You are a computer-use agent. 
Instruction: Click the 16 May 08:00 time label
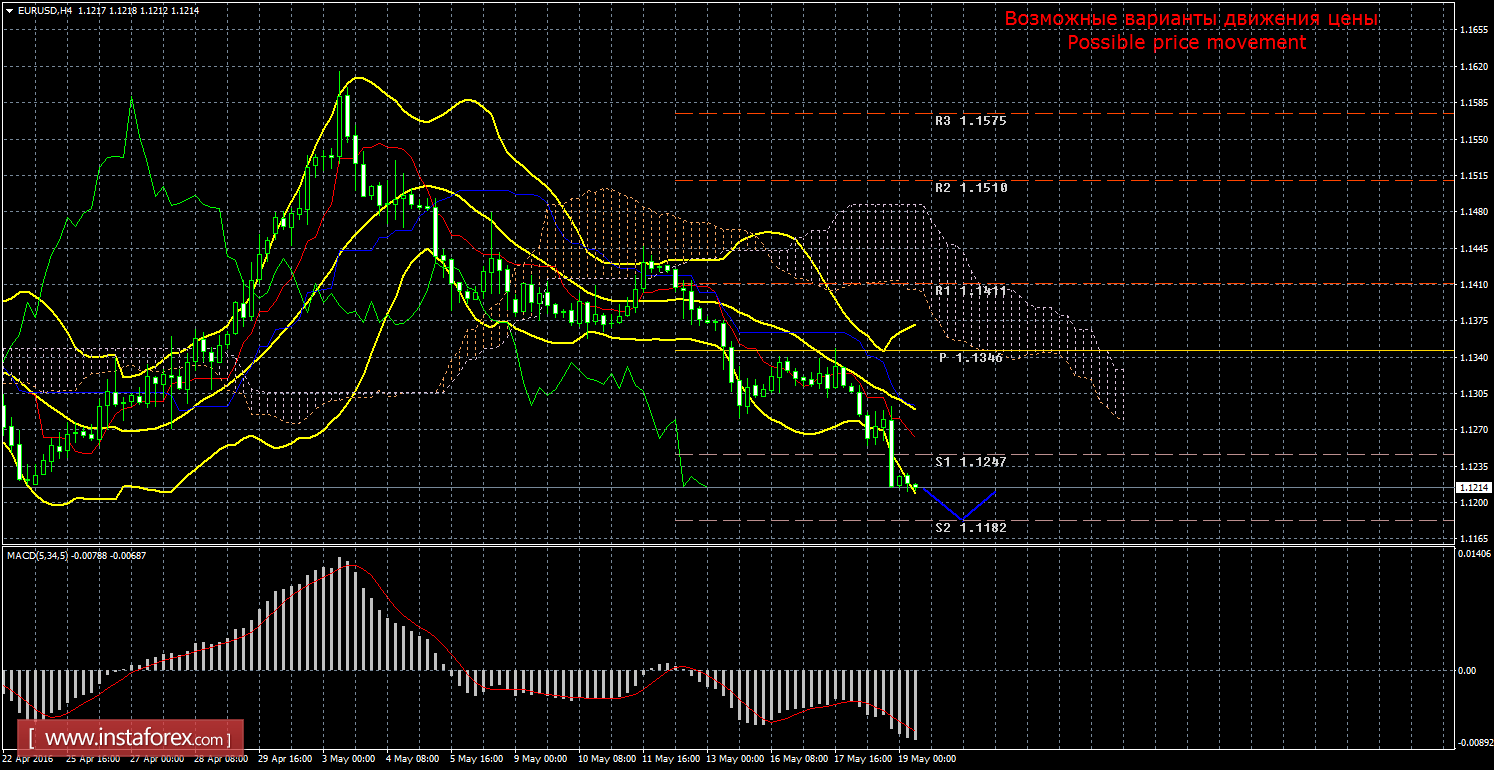pyautogui.click(x=799, y=759)
